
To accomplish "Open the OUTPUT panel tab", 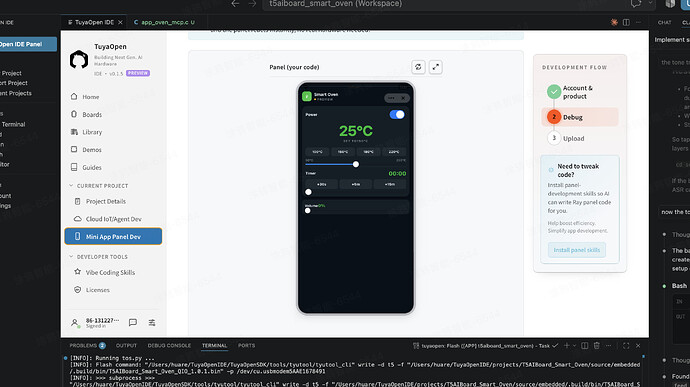I will coord(126,346).
